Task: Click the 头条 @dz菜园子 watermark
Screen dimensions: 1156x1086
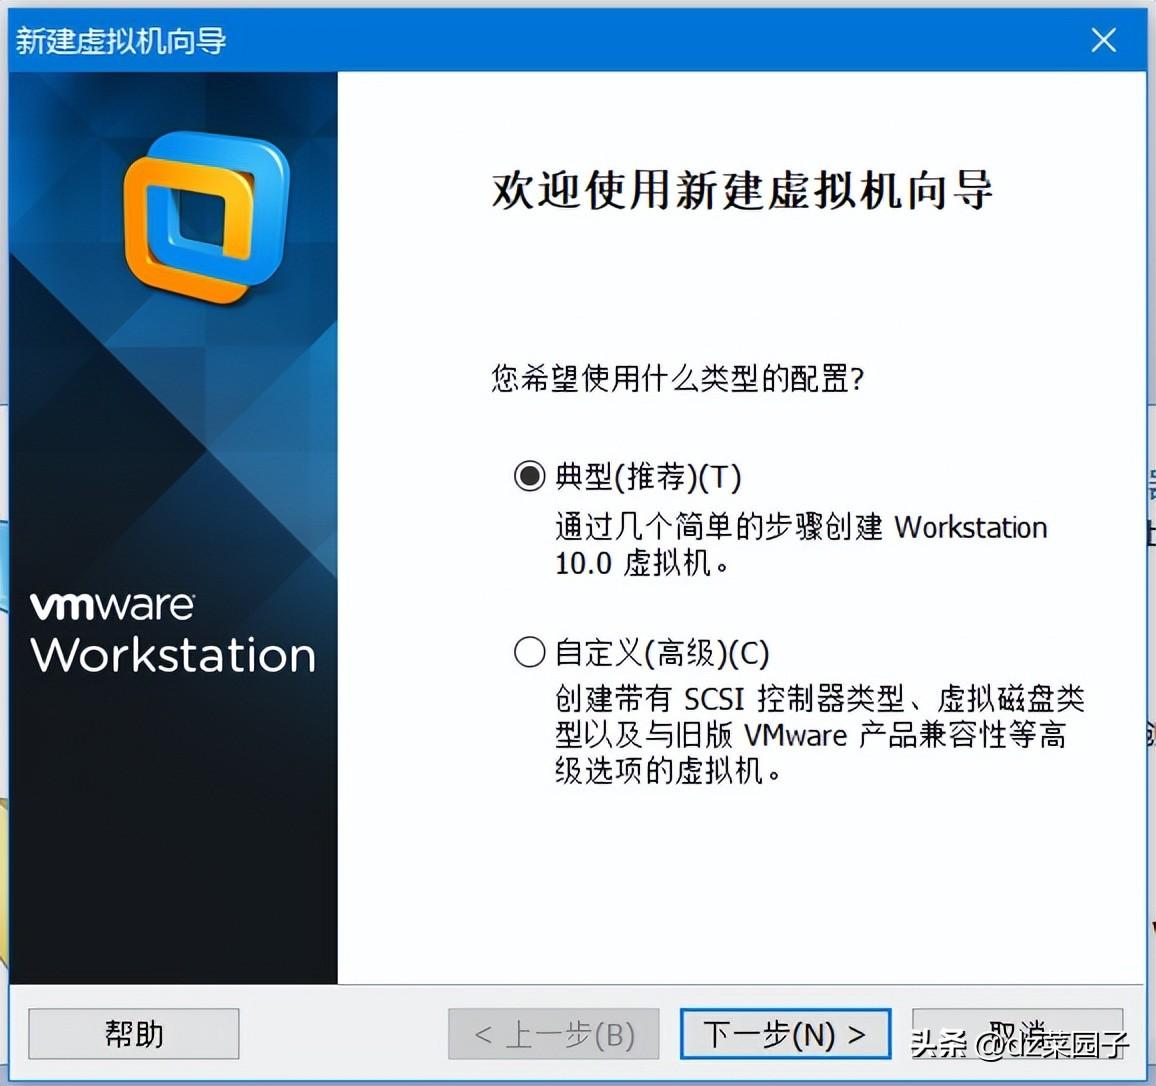Action: [x=1020, y=1043]
